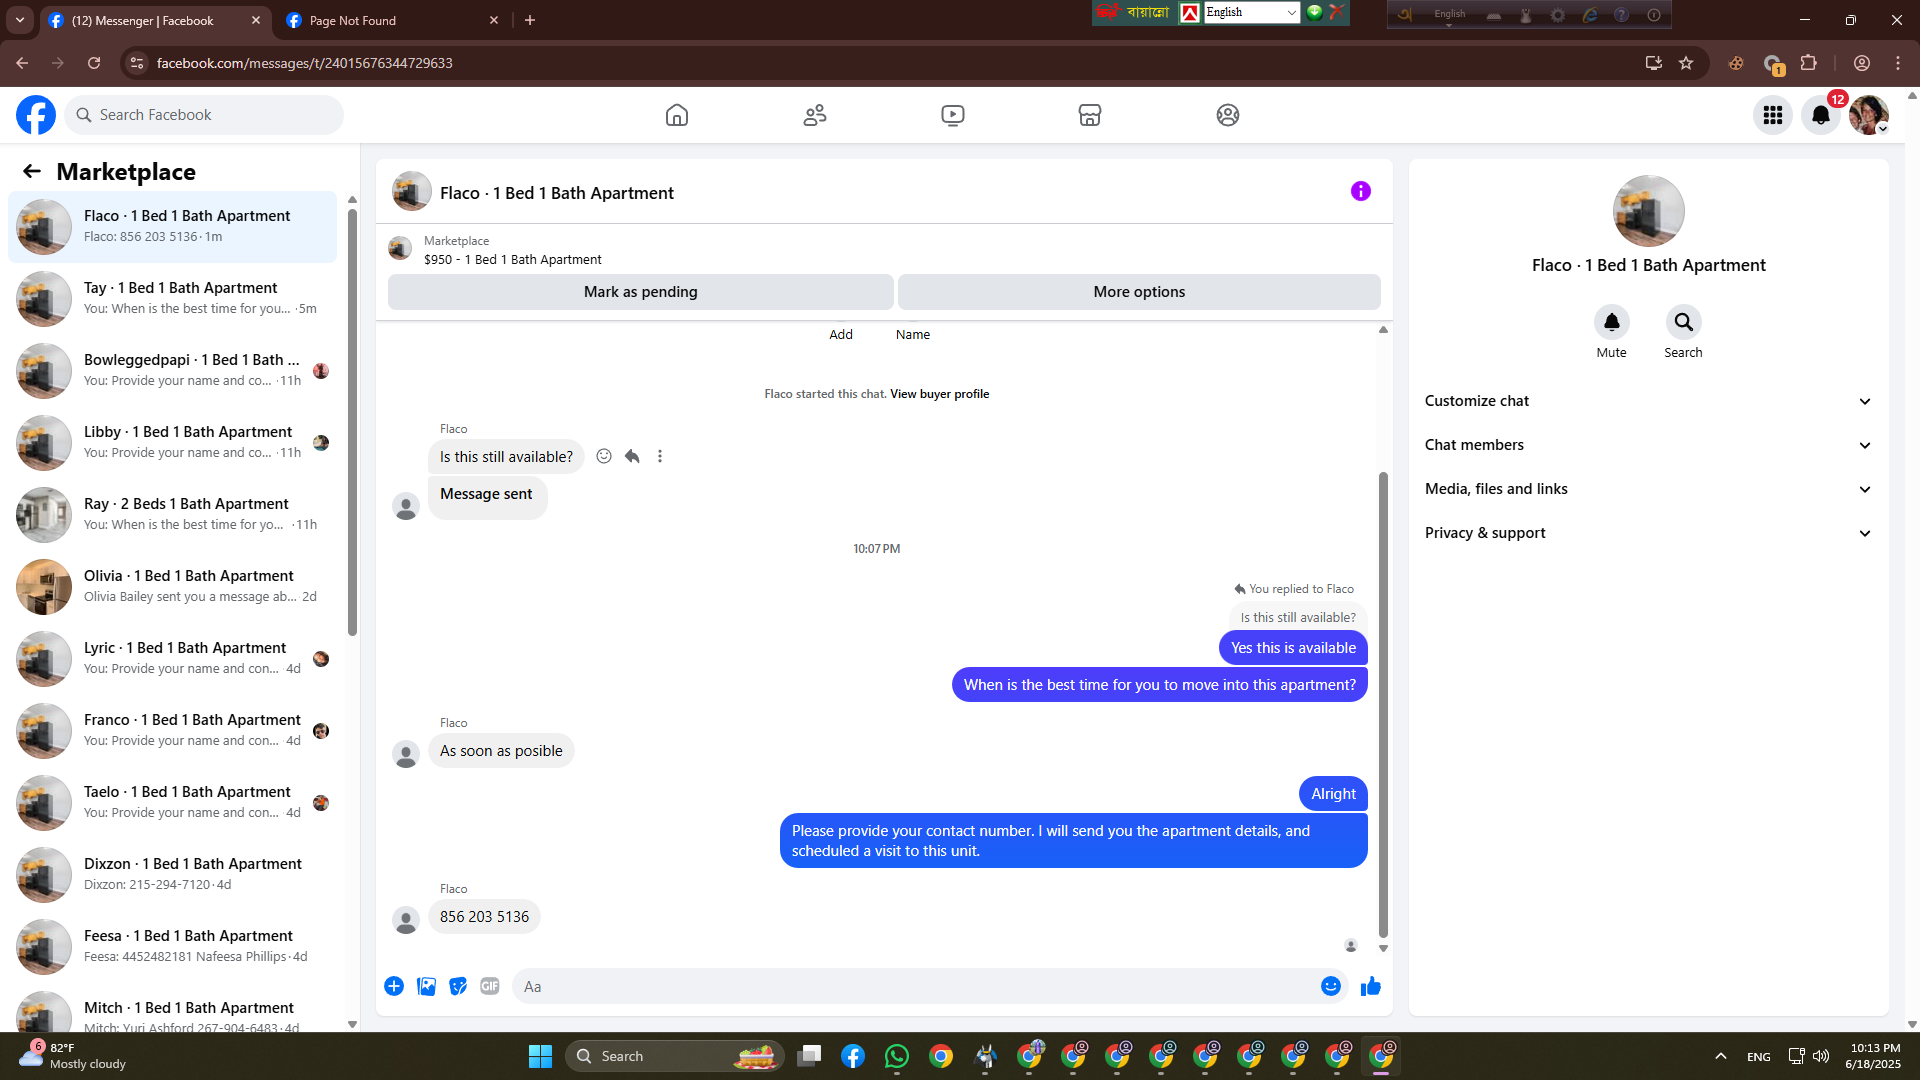This screenshot has width=1920, height=1080.
Task: Choose a GIF in the composer
Action: 490,986
